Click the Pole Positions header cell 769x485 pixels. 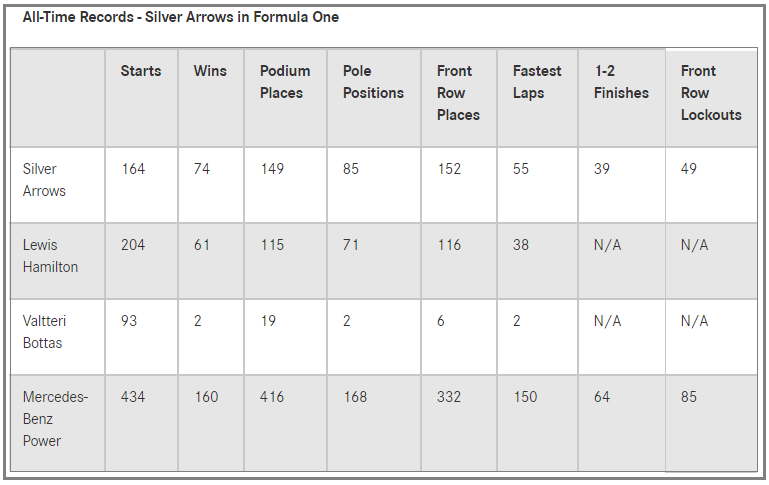tap(373, 82)
